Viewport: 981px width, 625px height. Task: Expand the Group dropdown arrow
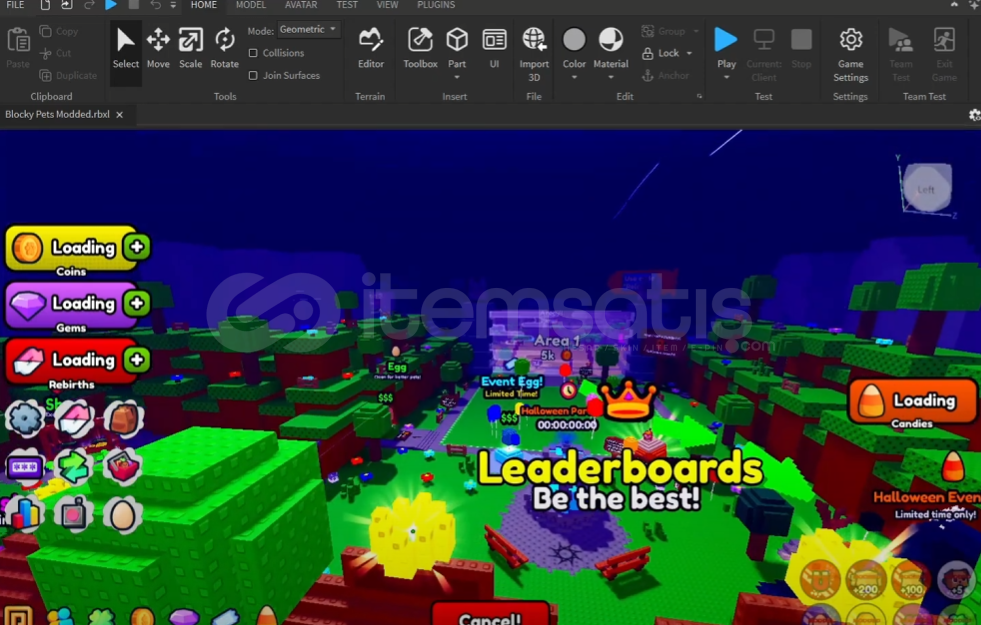(696, 31)
